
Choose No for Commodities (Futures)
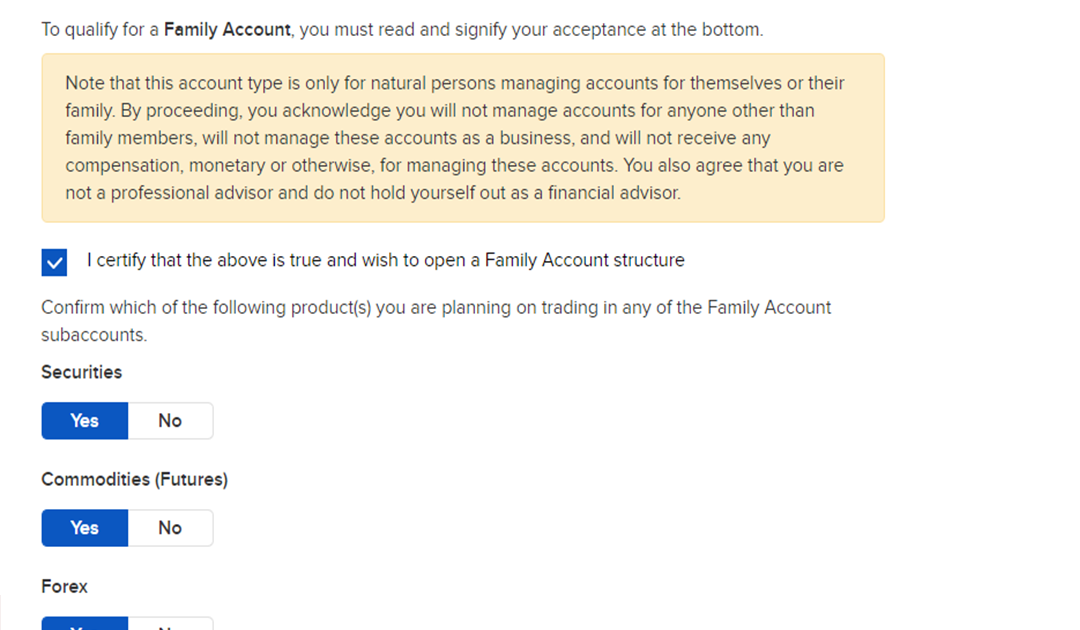[170, 528]
